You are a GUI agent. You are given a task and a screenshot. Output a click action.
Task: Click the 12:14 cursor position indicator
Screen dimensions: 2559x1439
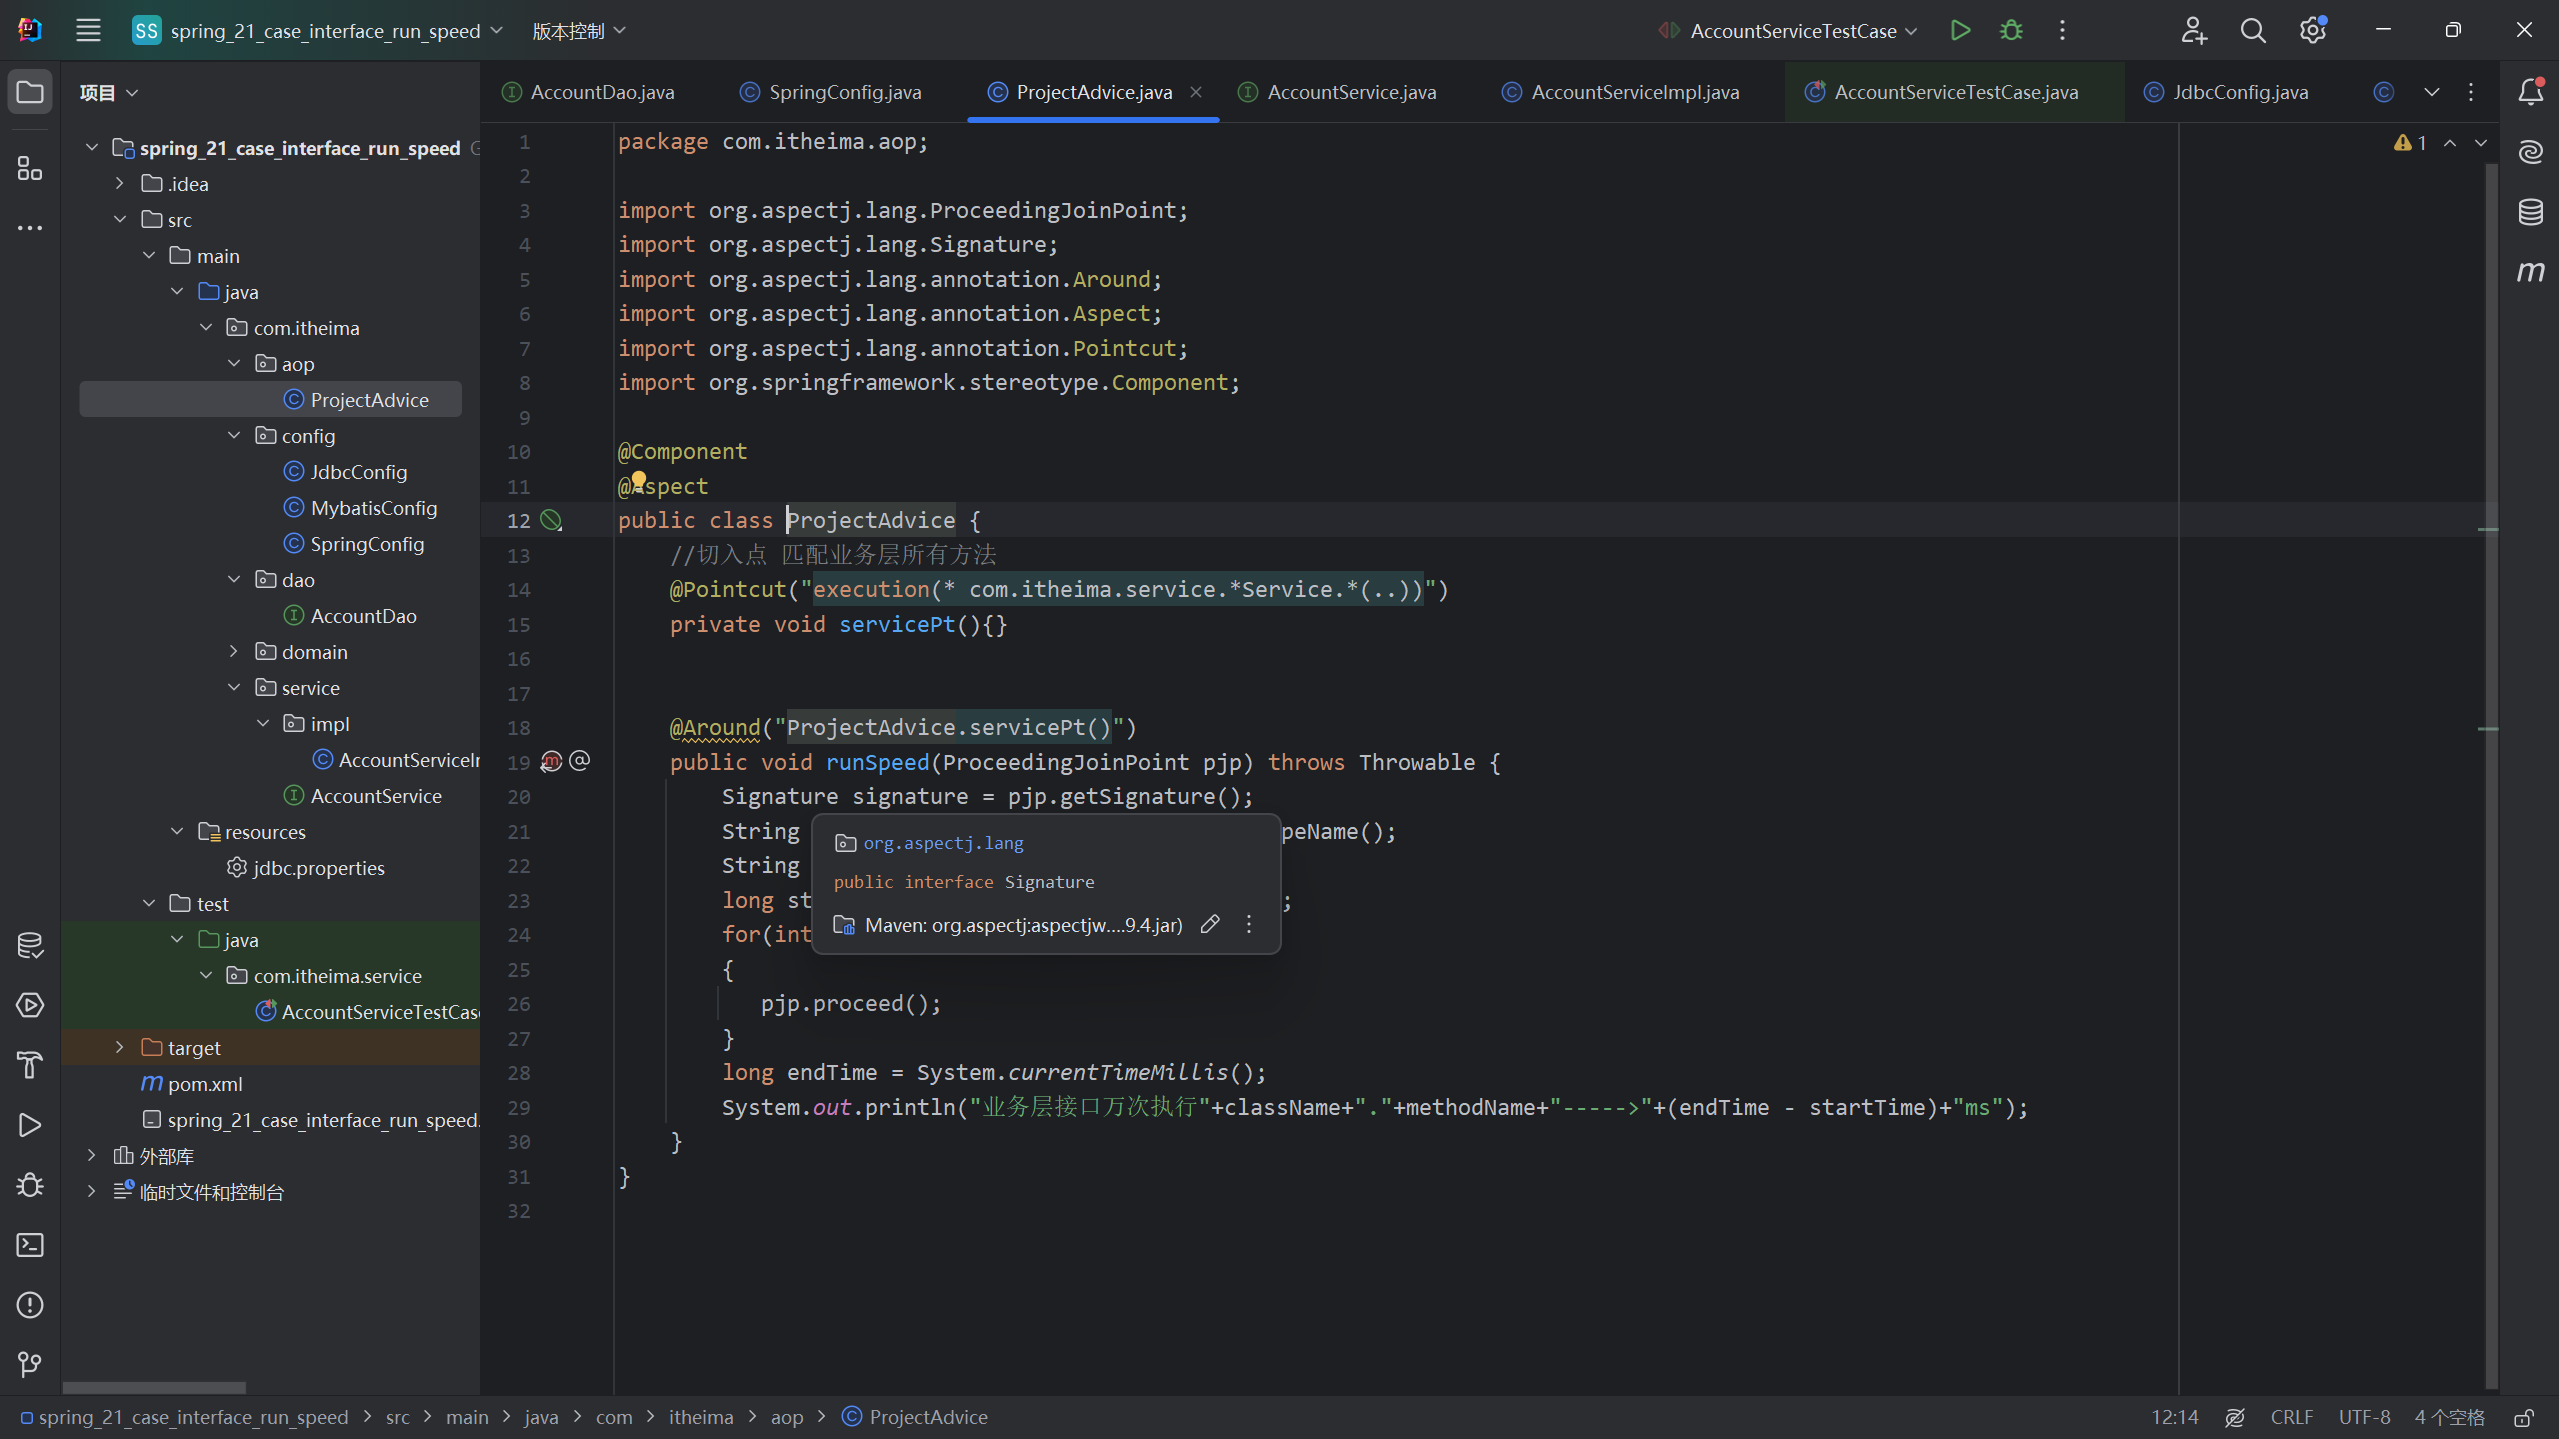pos(2175,1418)
